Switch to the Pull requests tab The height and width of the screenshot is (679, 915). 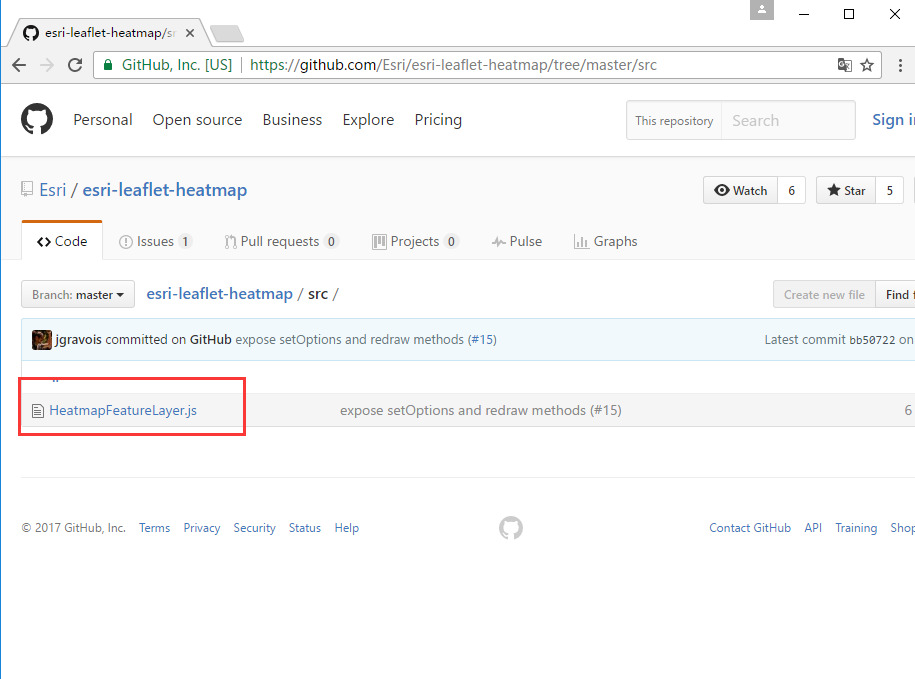[x=281, y=242]
